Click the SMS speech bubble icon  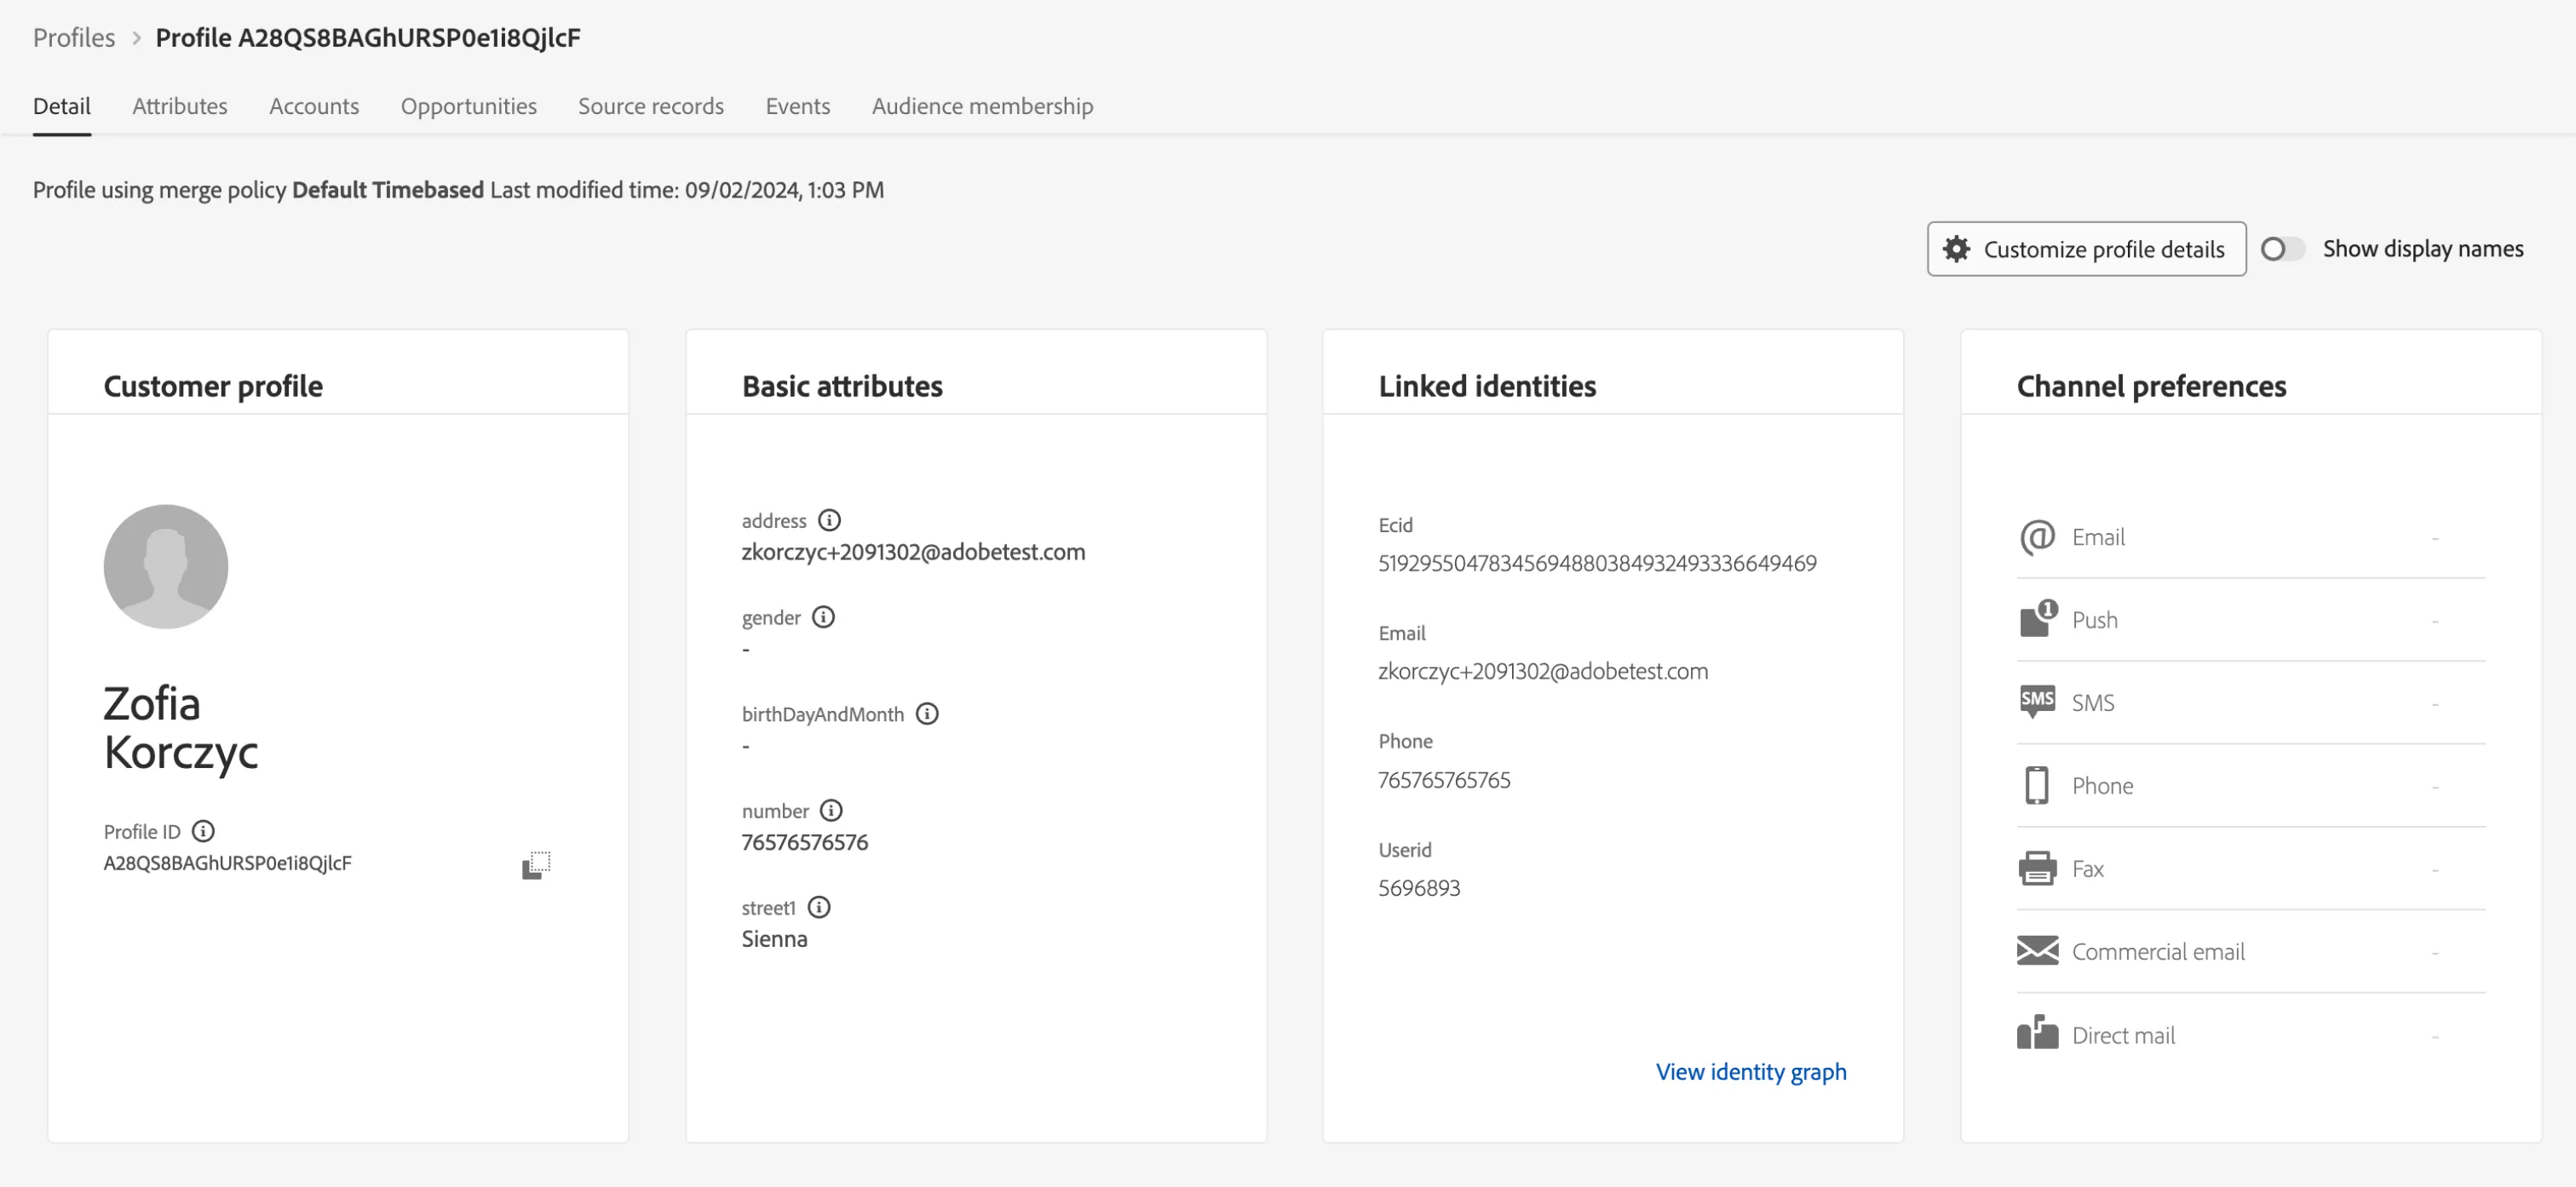click(2037, 702)
